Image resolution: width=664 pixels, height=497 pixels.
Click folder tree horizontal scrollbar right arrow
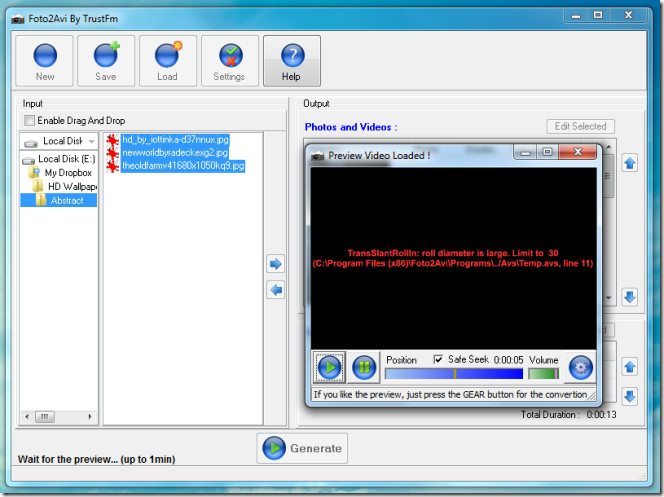[x=90, y=417]
